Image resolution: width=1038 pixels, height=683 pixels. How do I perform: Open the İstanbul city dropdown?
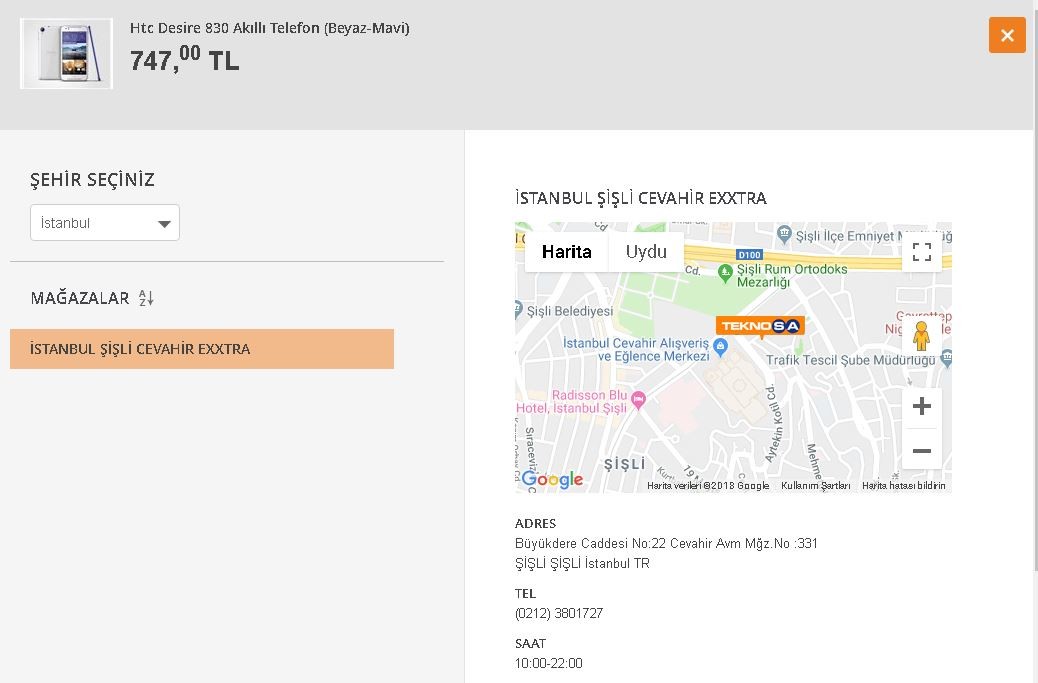(x=105, y=223)
